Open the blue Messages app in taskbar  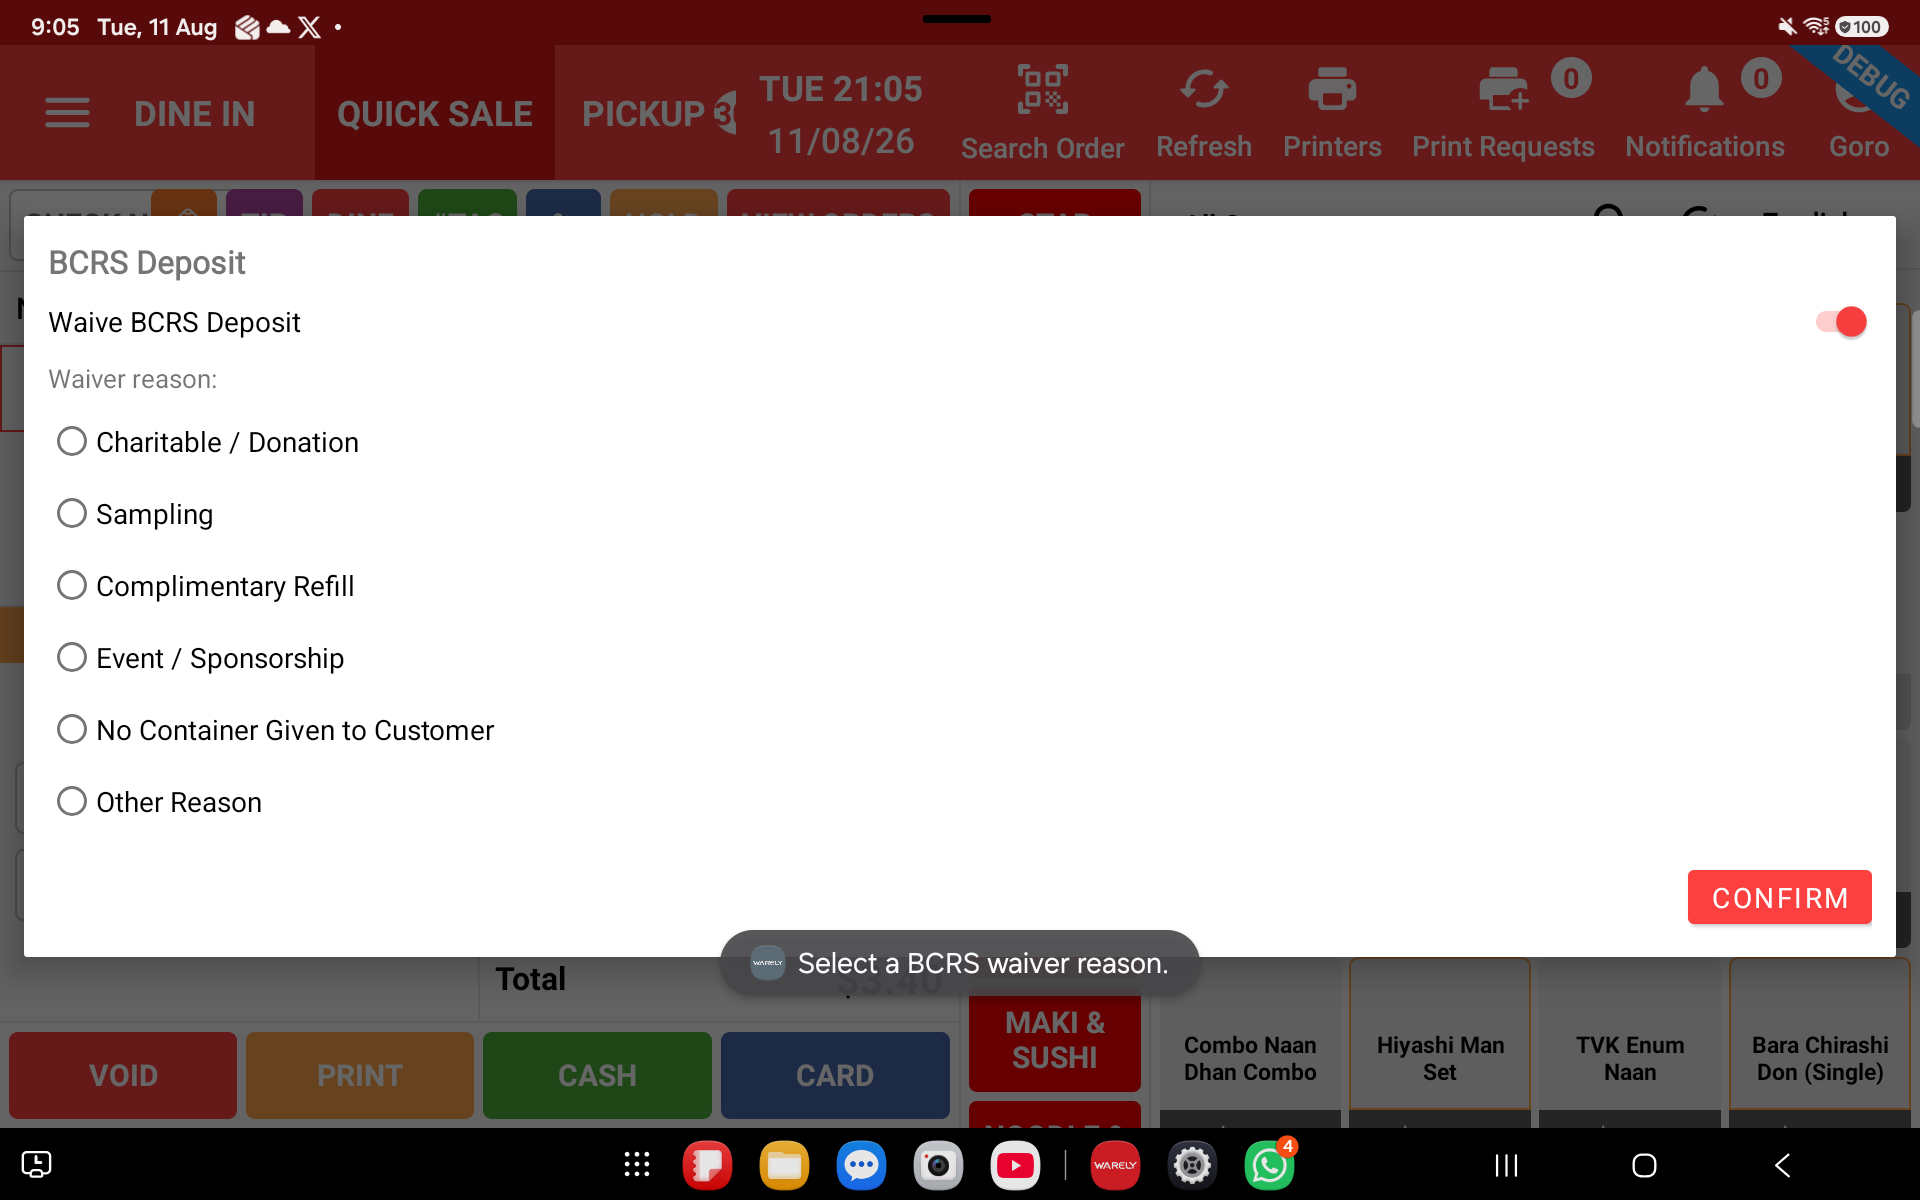pos(861,1165)
